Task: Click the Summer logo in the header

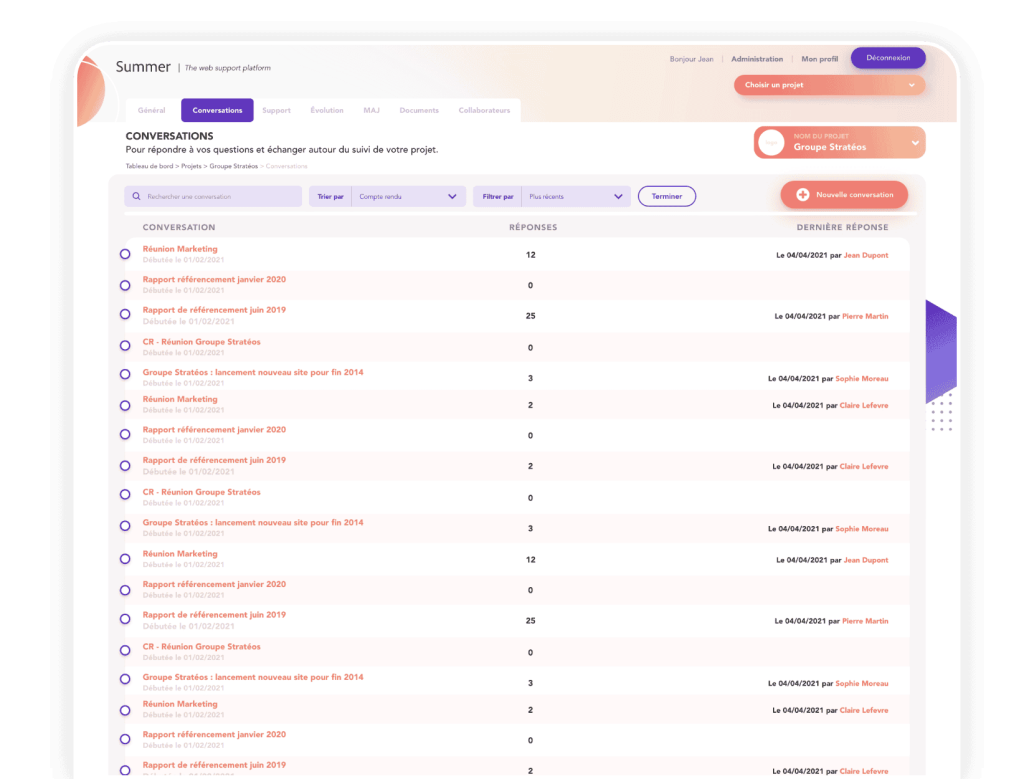Action: [143, 67]
